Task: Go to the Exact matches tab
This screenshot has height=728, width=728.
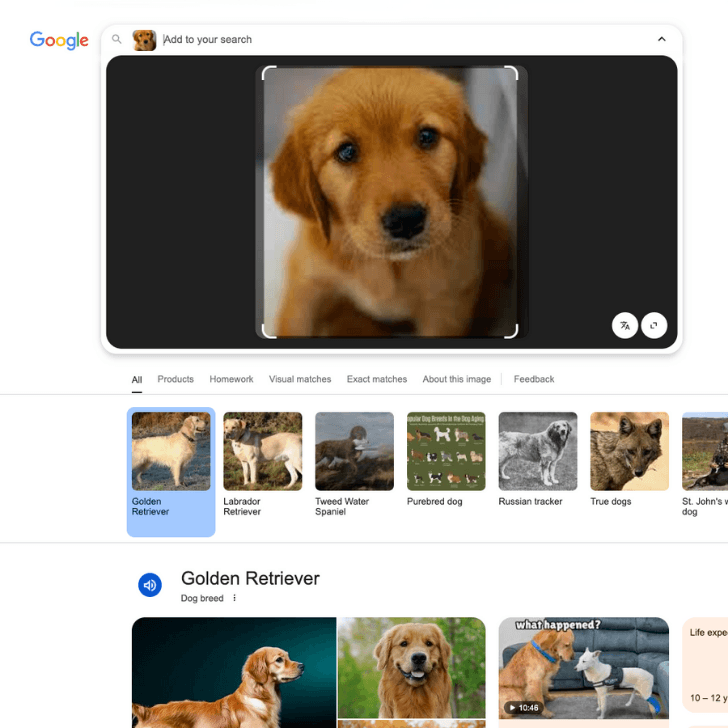Action: (x=377, y=379)
